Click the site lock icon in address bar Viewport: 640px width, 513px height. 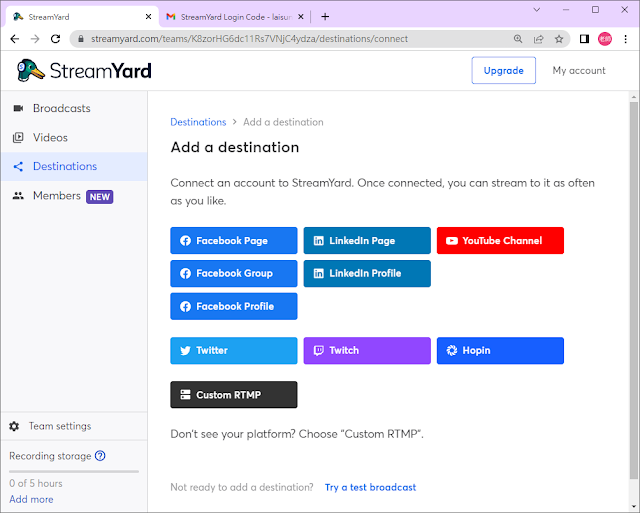point(81,39)
